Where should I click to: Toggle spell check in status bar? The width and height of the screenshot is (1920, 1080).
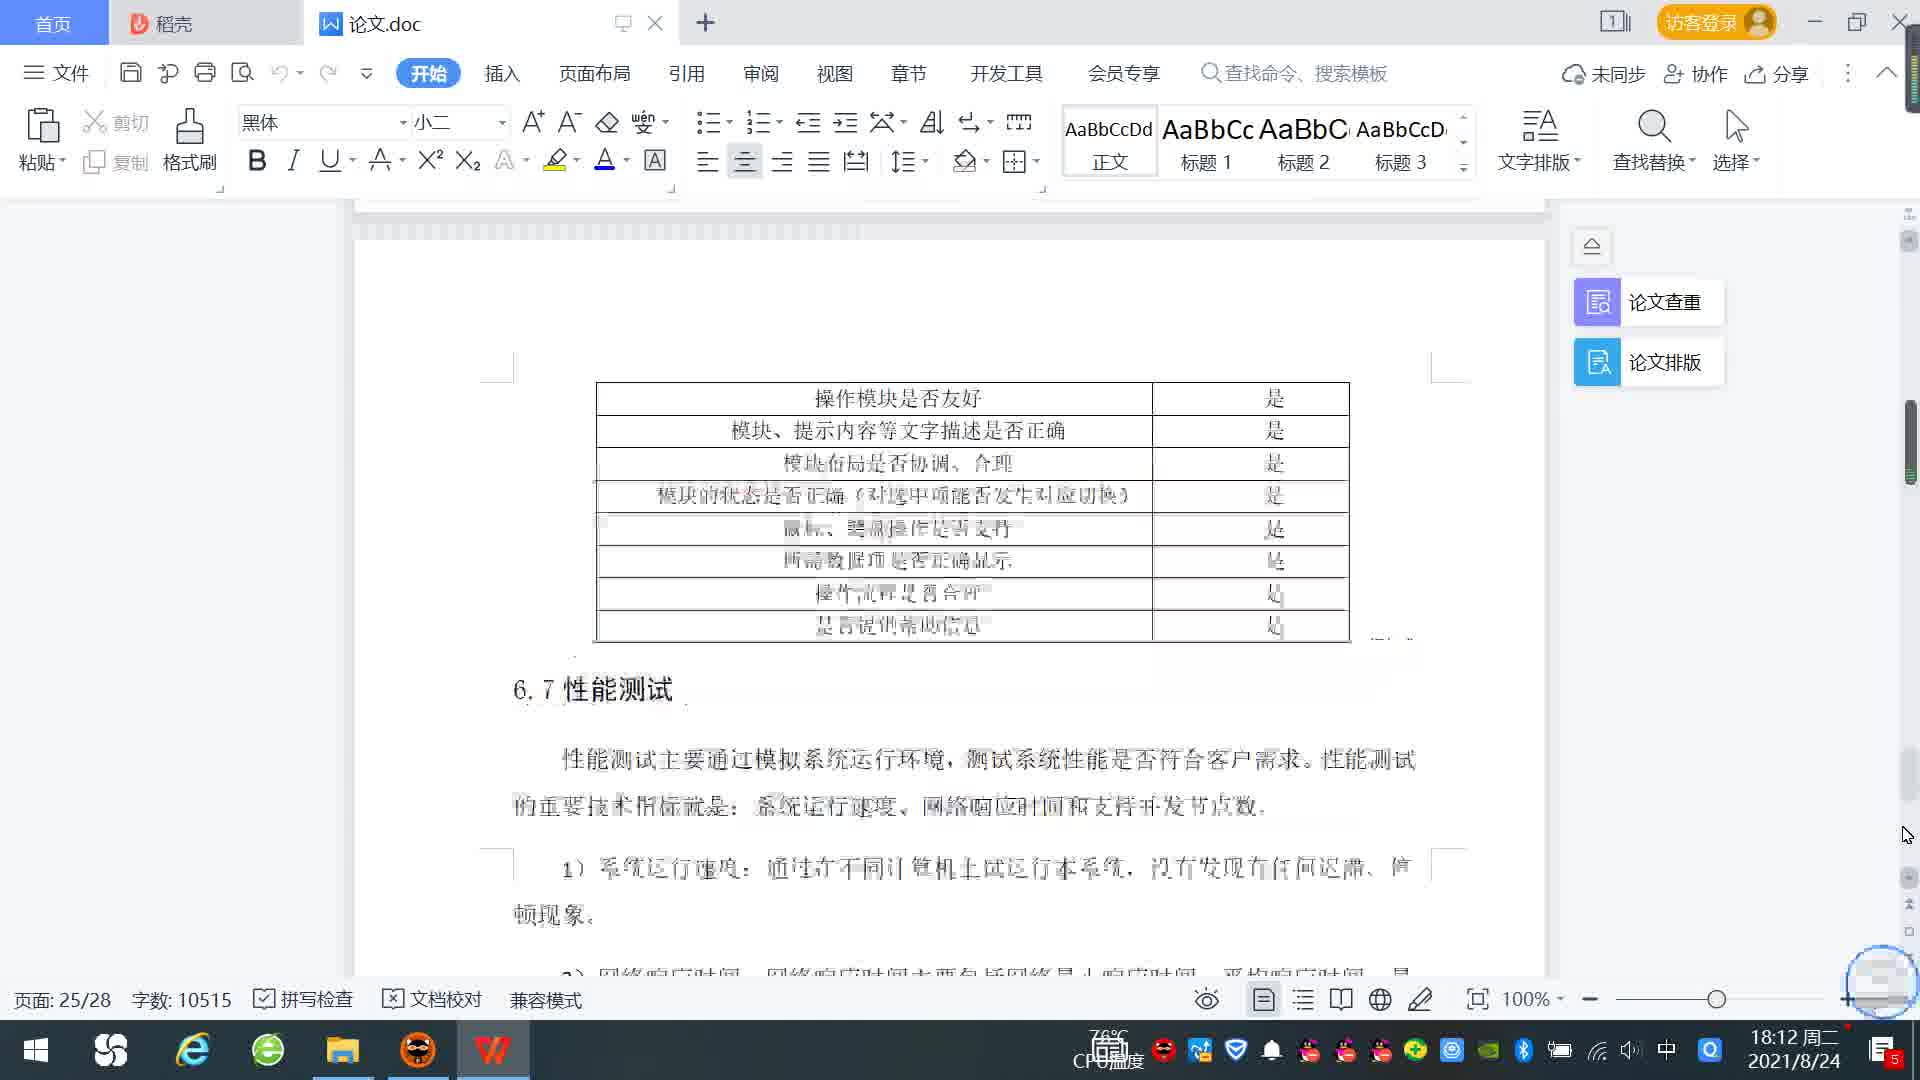pos(303,999)
